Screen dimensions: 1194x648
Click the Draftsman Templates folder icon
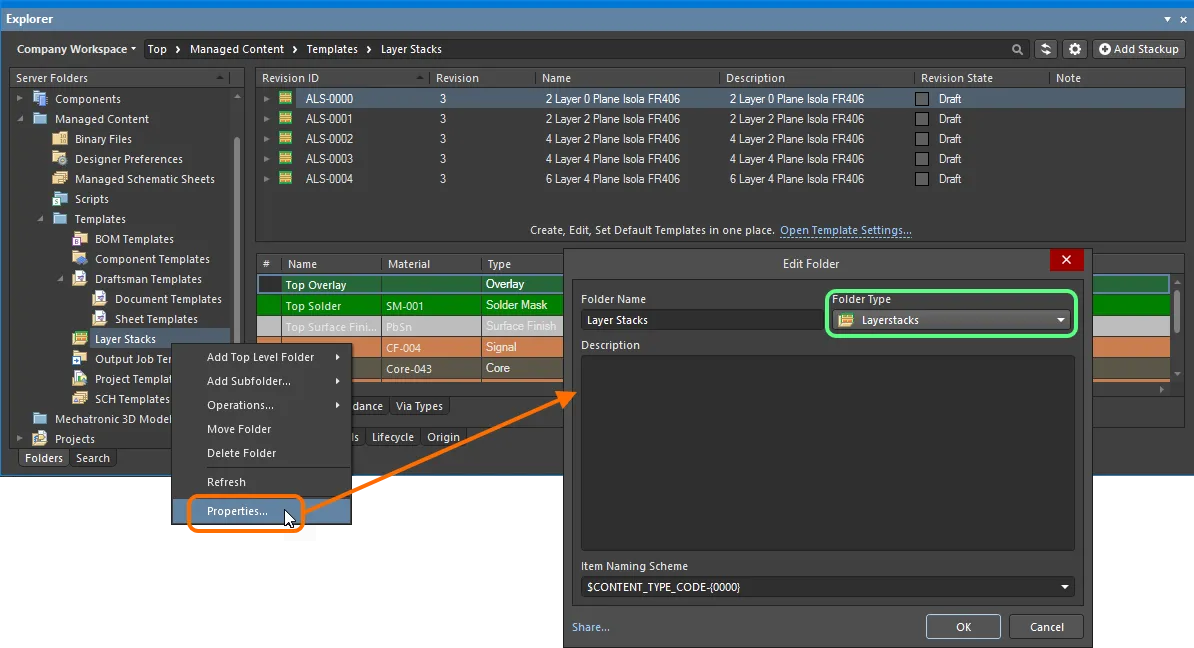click(x=80, y=279)
